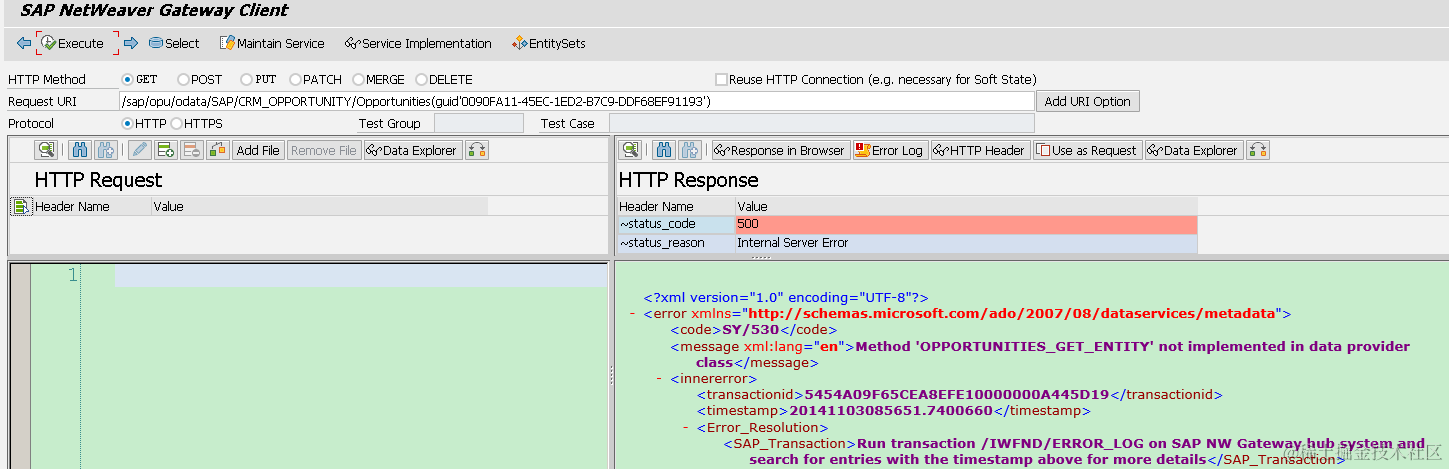This screenshot has width=1449, height=469.
Task: Click Add URI Option button
Action: point(1088,101)
